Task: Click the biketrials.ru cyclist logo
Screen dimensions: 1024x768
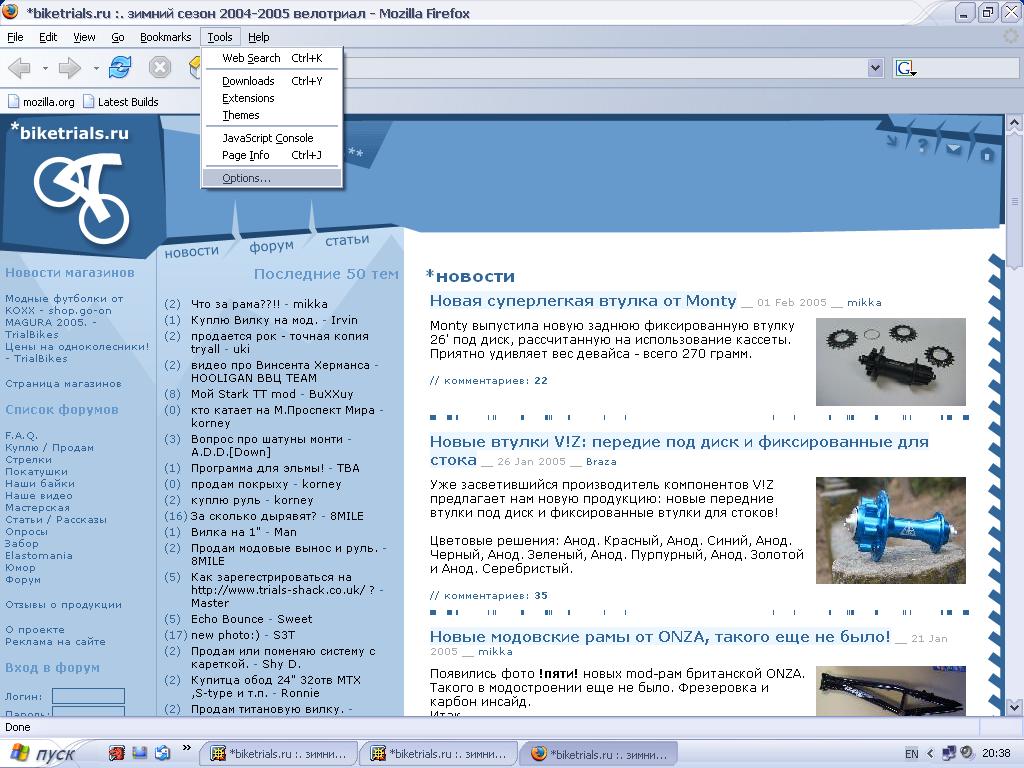Action: coord(82,198)
